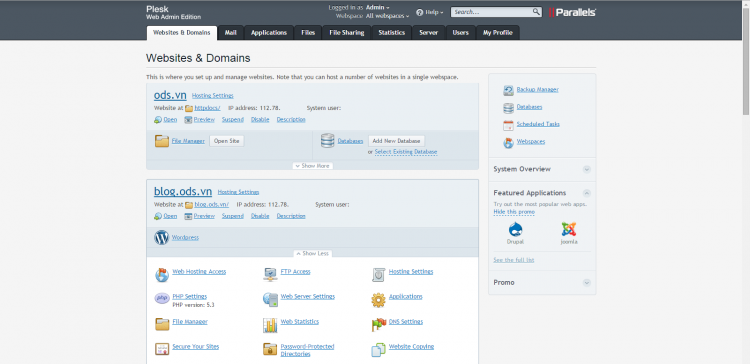Expand the Promo section
750x364 pixels.
coord(587,283)
